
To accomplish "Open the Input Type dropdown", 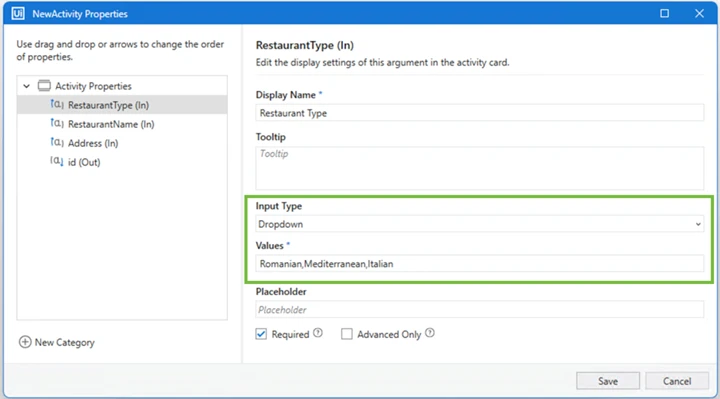I will pos(479,224).
